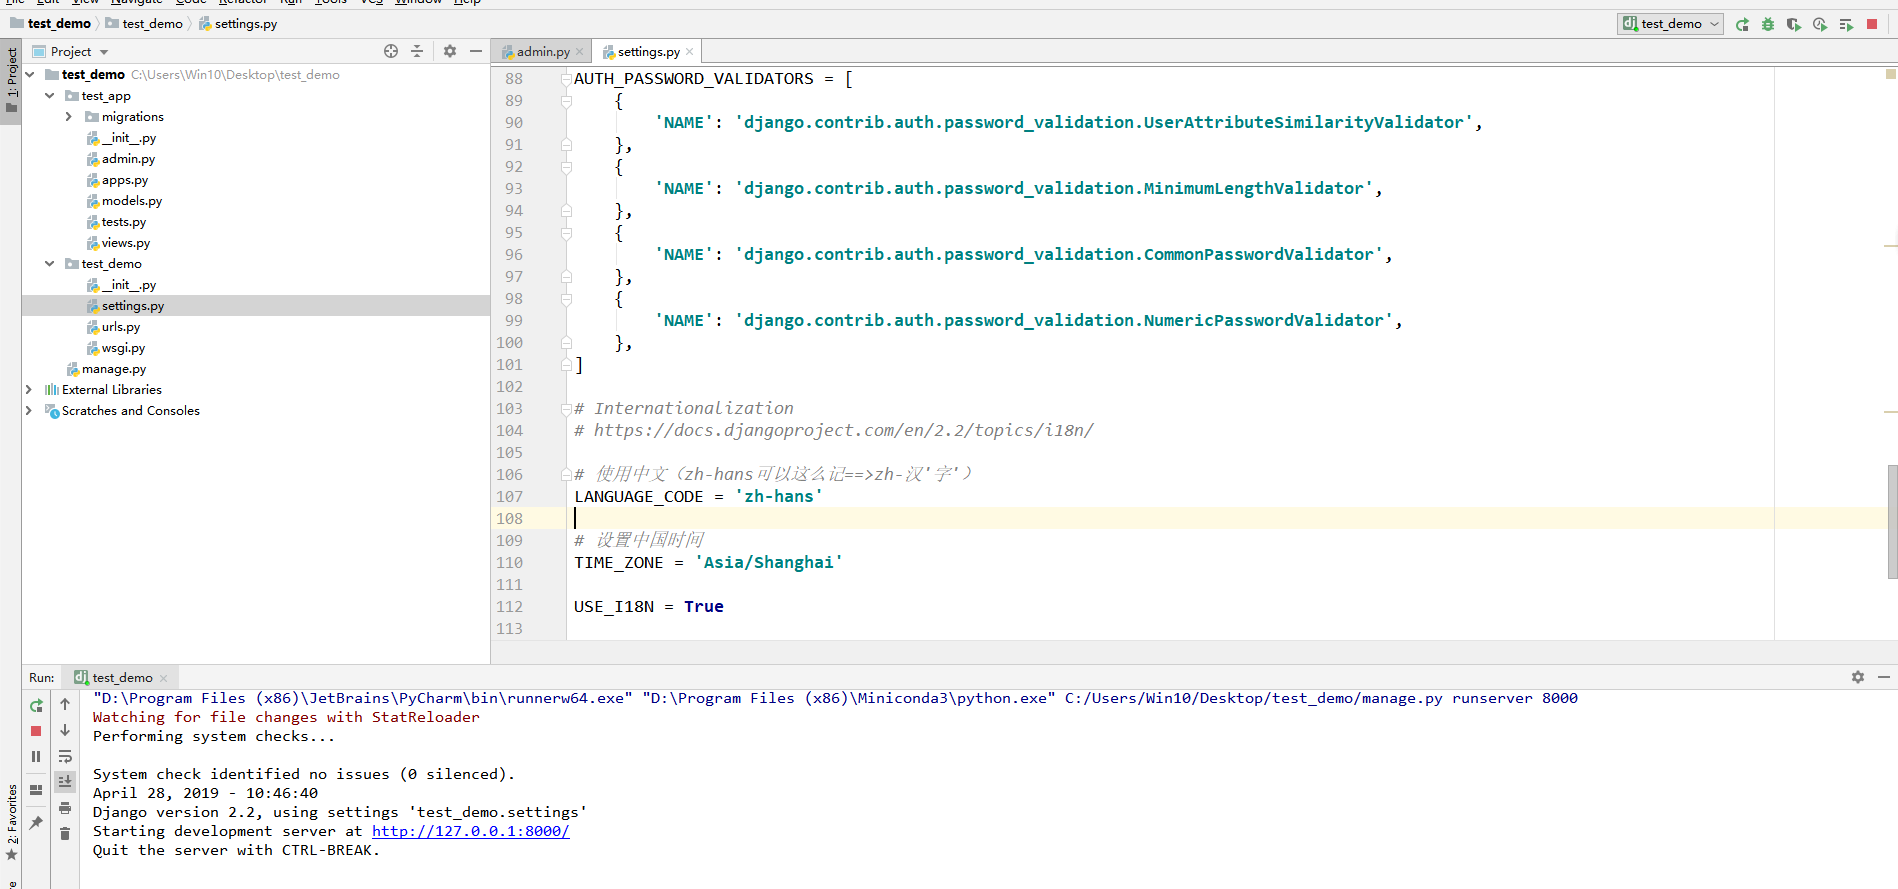Pause output in the Run panel
Image resolution: width=1898 pixels, height=889 pixels.
(x=36, y=757)
